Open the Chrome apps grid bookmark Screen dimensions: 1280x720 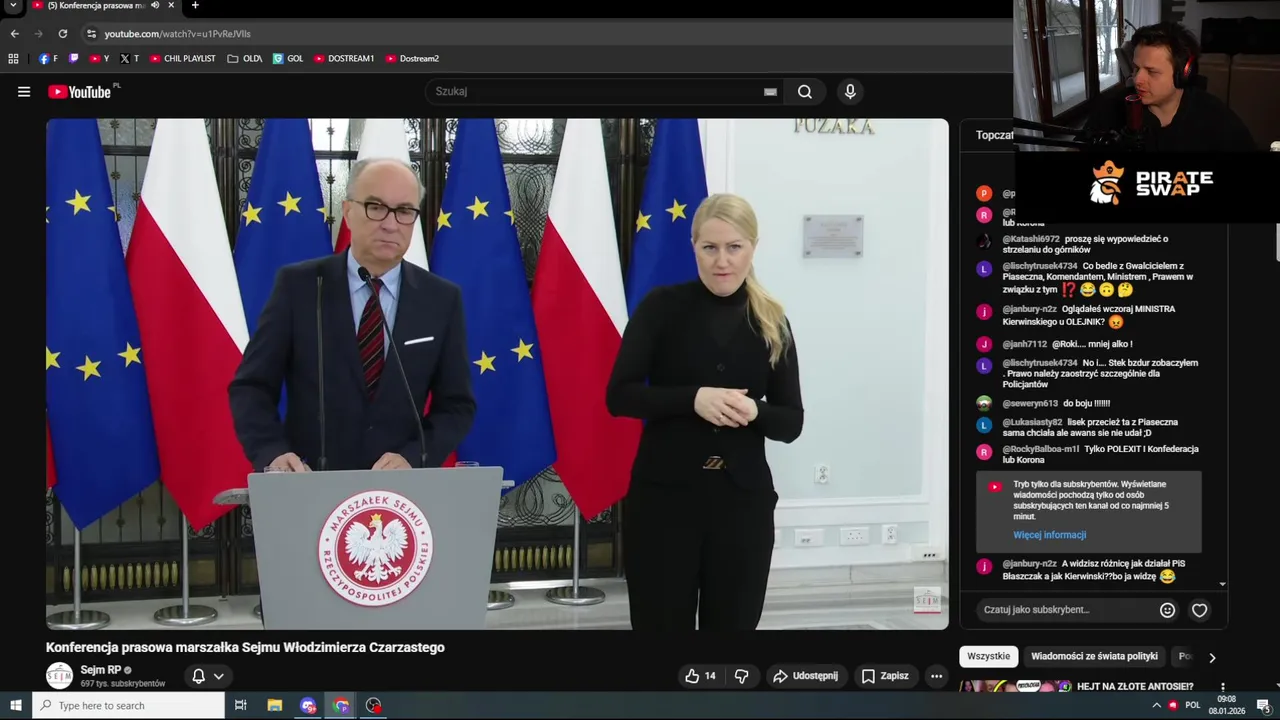[x=13, y=59]
